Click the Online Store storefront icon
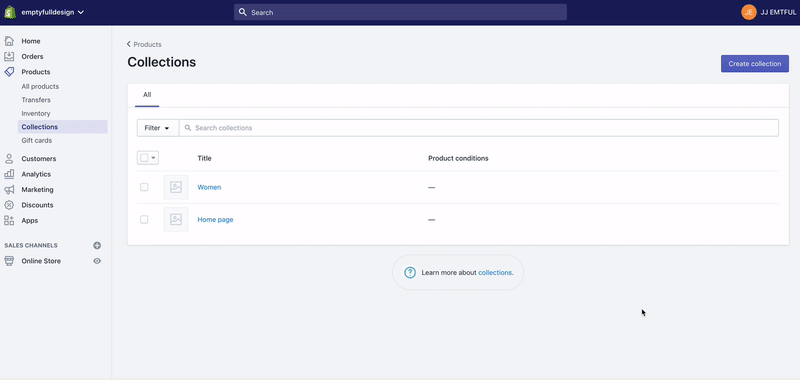 point(9,261)
